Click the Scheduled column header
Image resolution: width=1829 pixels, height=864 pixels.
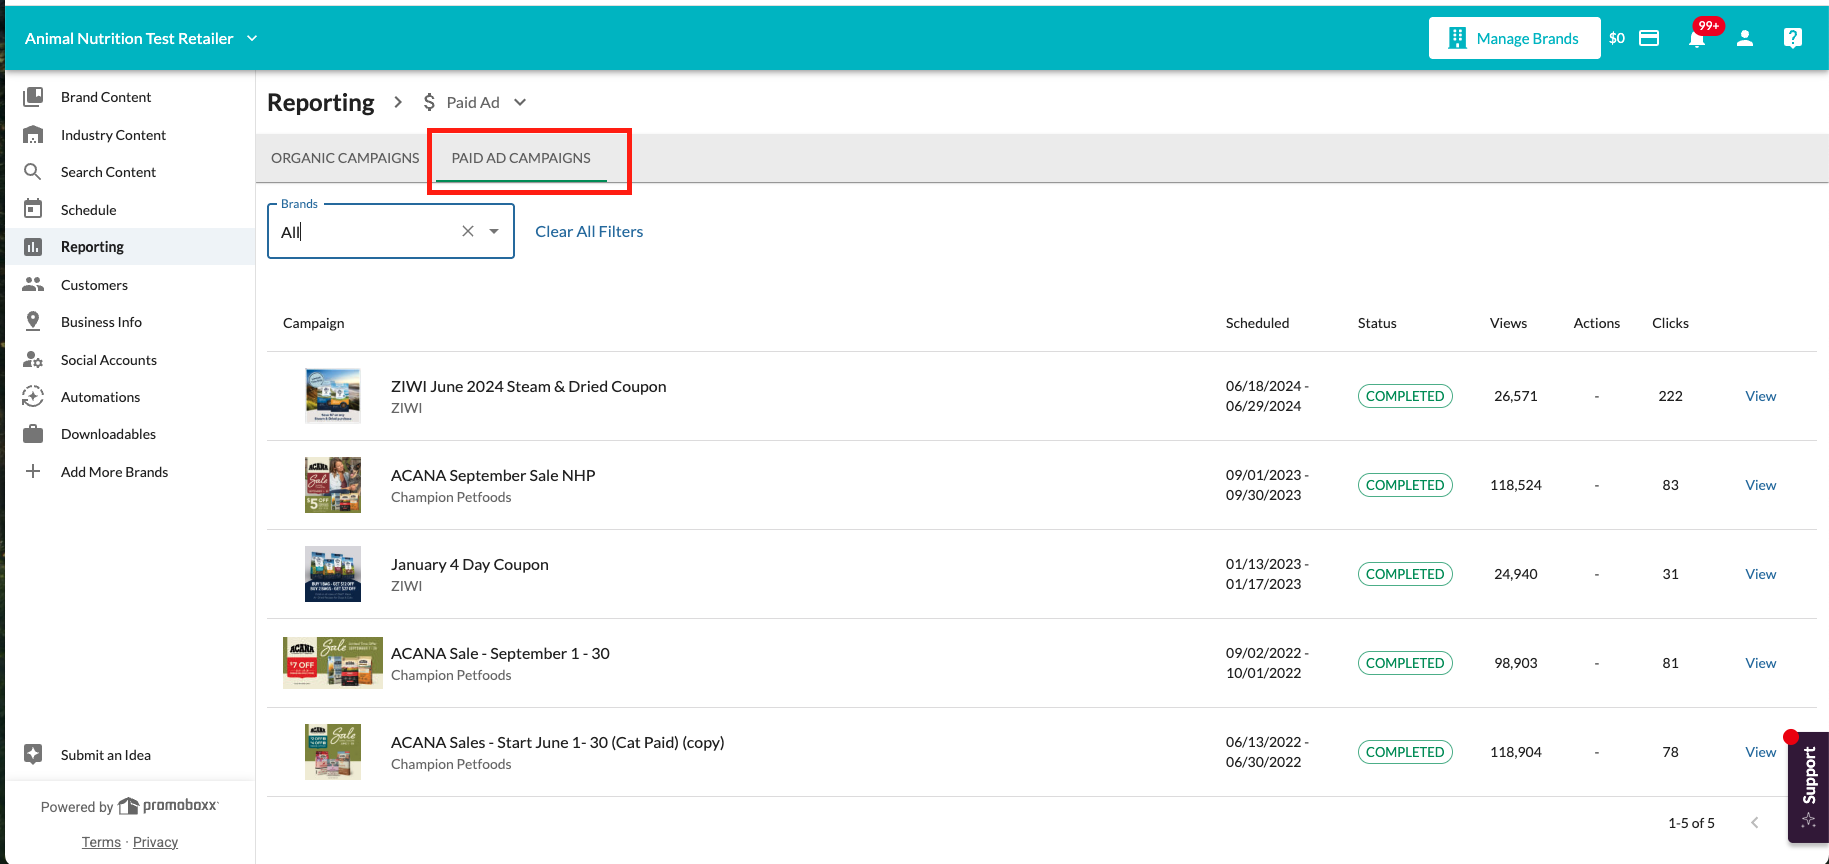[x=1257, y=323]
